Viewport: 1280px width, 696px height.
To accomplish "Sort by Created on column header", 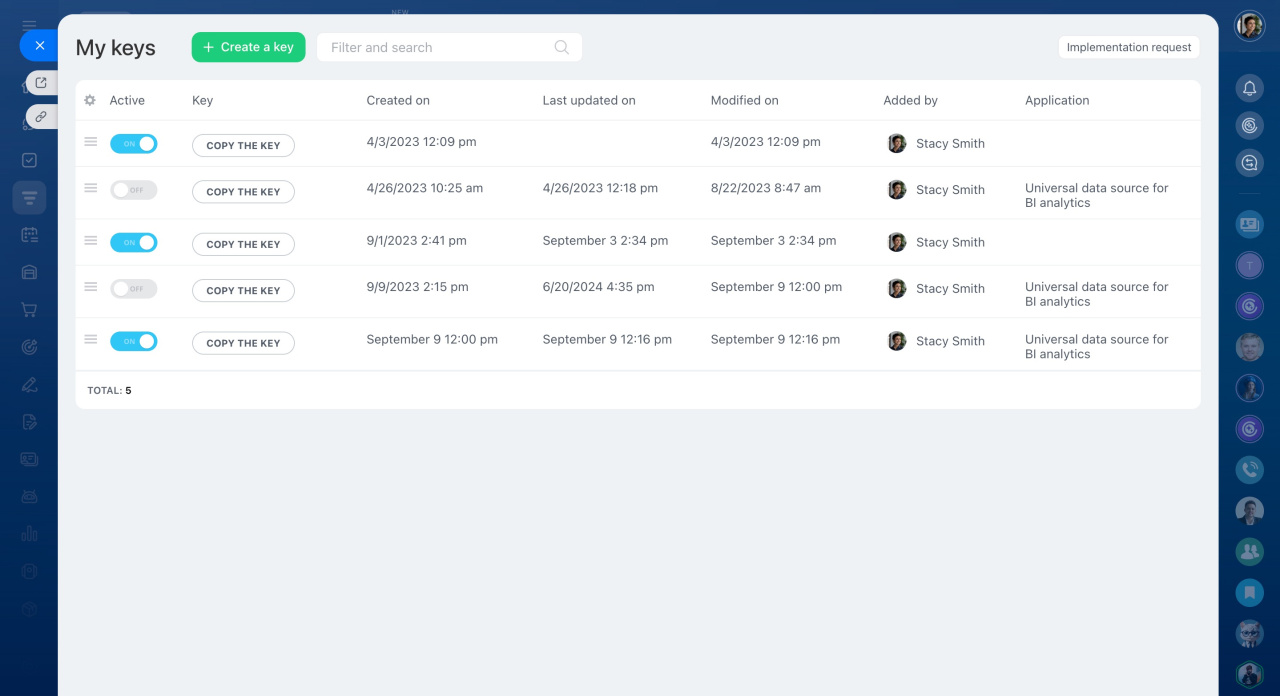I will coord(398,100).
